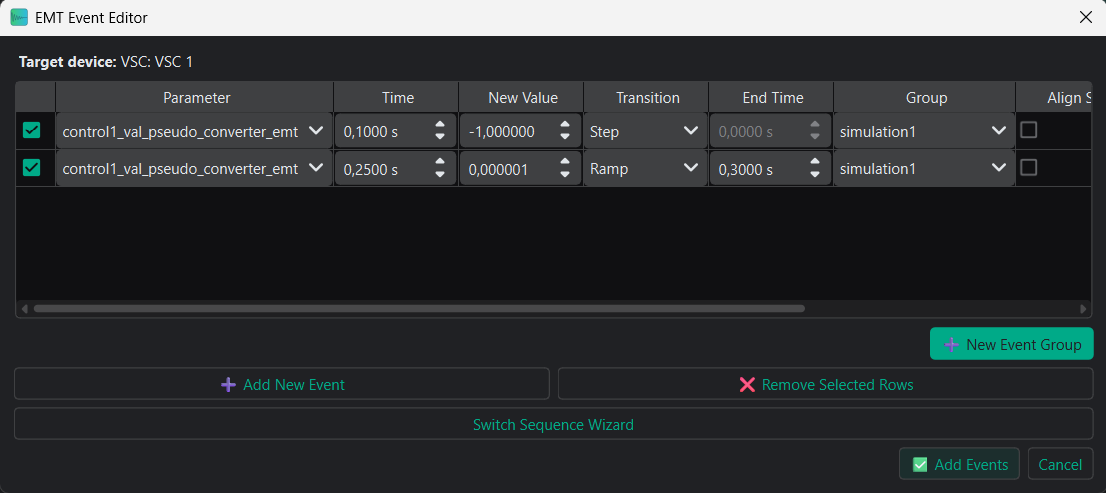Click the plus icon on New Event Group
Viewport: 1106px width, 493px height.
tap(951, 344)
